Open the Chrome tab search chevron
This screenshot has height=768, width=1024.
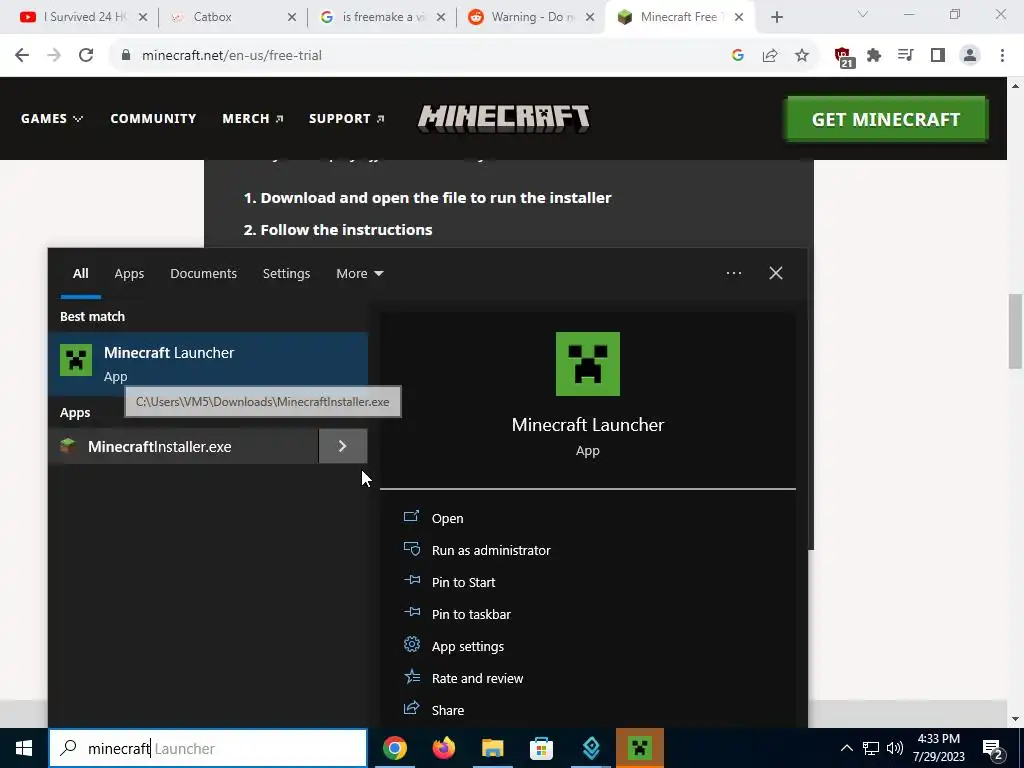pos(863,15)
